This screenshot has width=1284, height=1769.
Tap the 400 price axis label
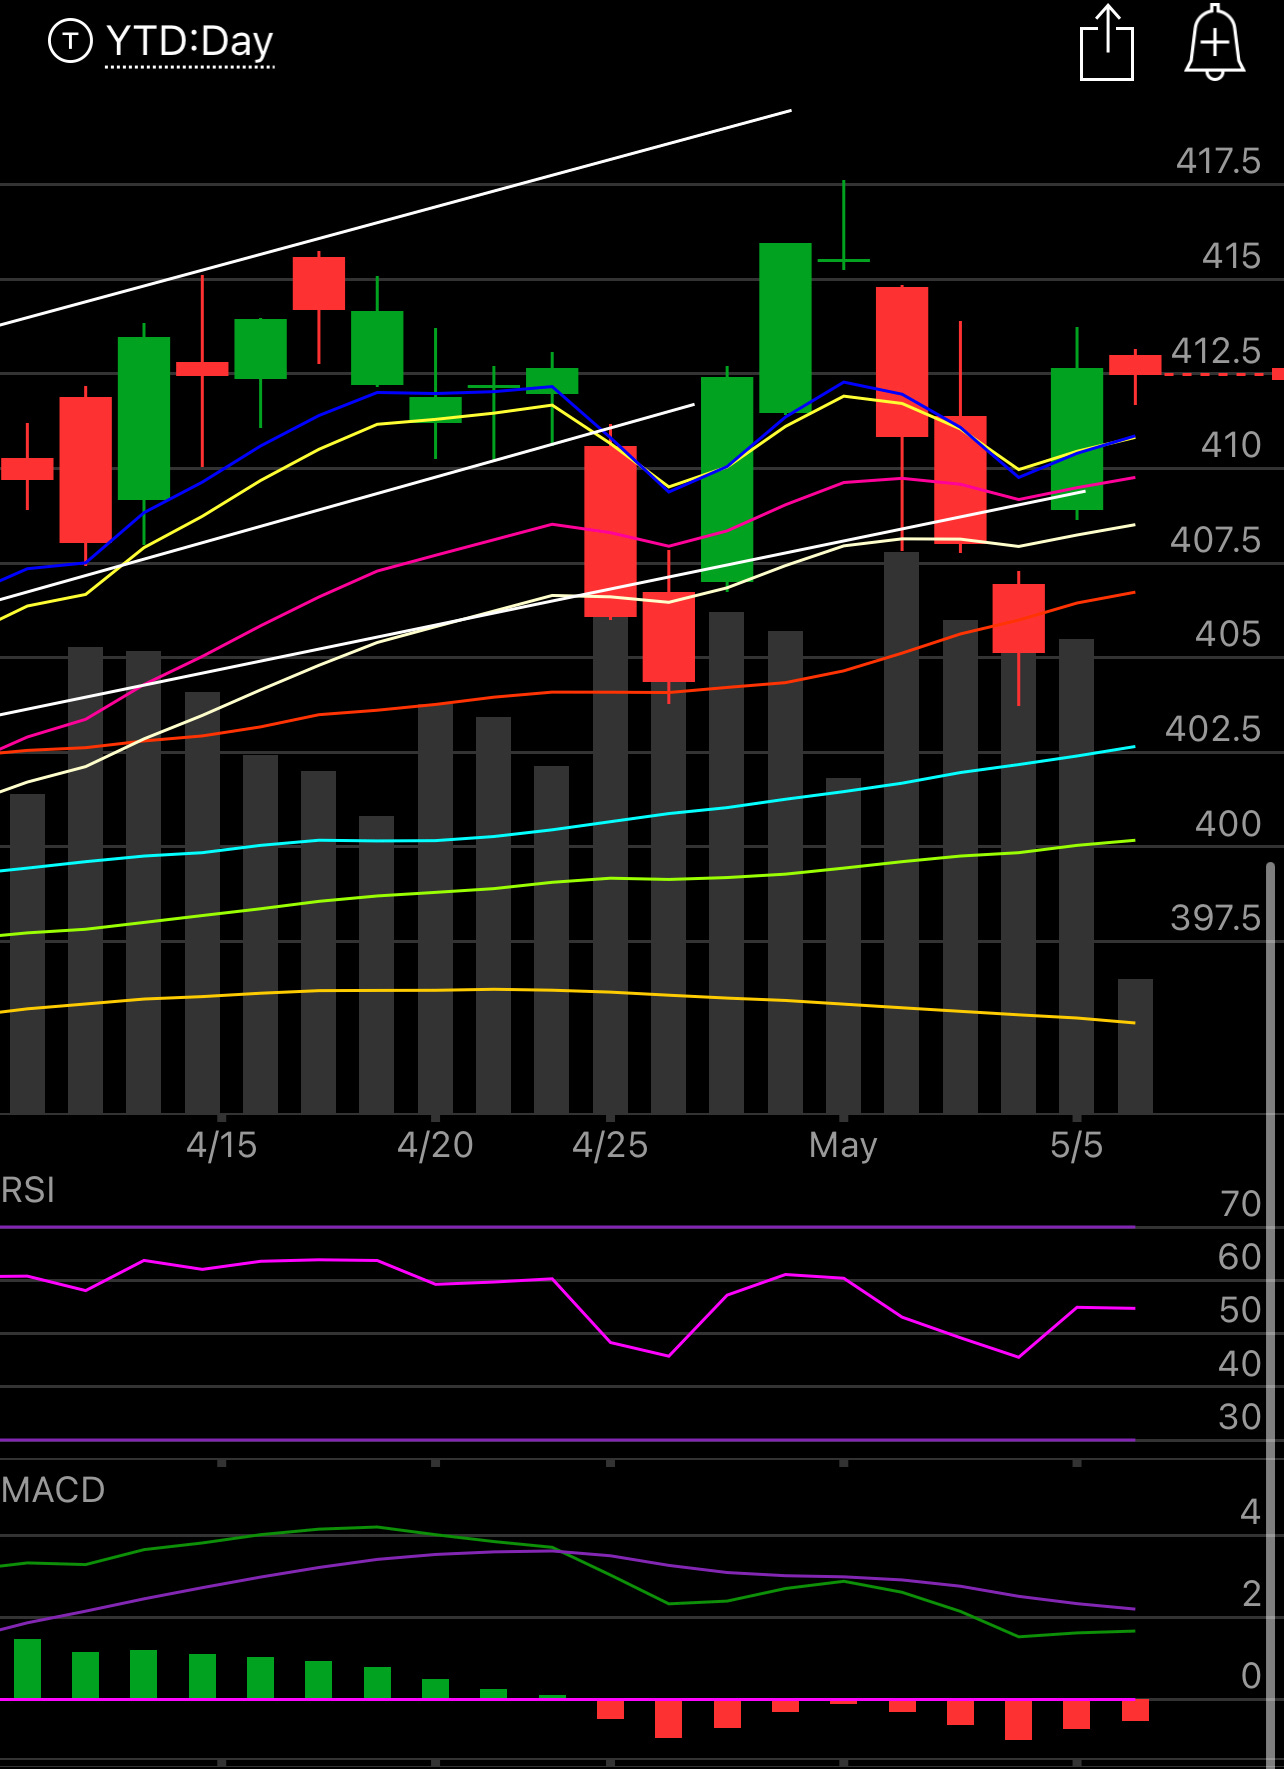(x=1228, y=824)
